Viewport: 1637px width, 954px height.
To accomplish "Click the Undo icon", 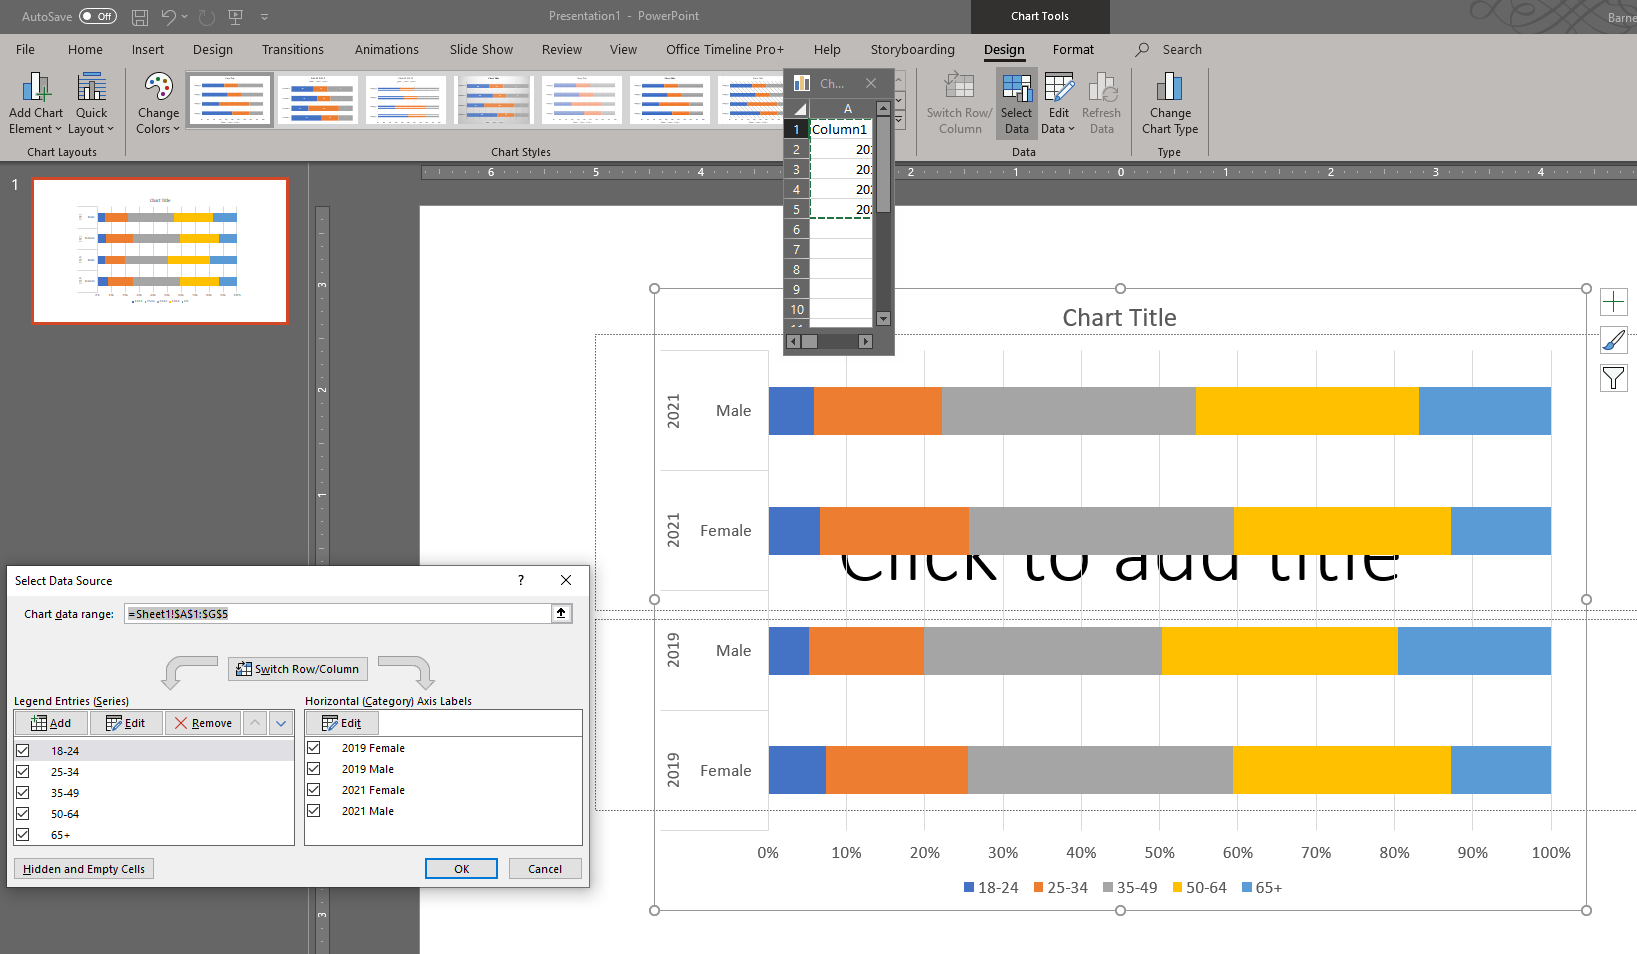I will pos(168,17).
